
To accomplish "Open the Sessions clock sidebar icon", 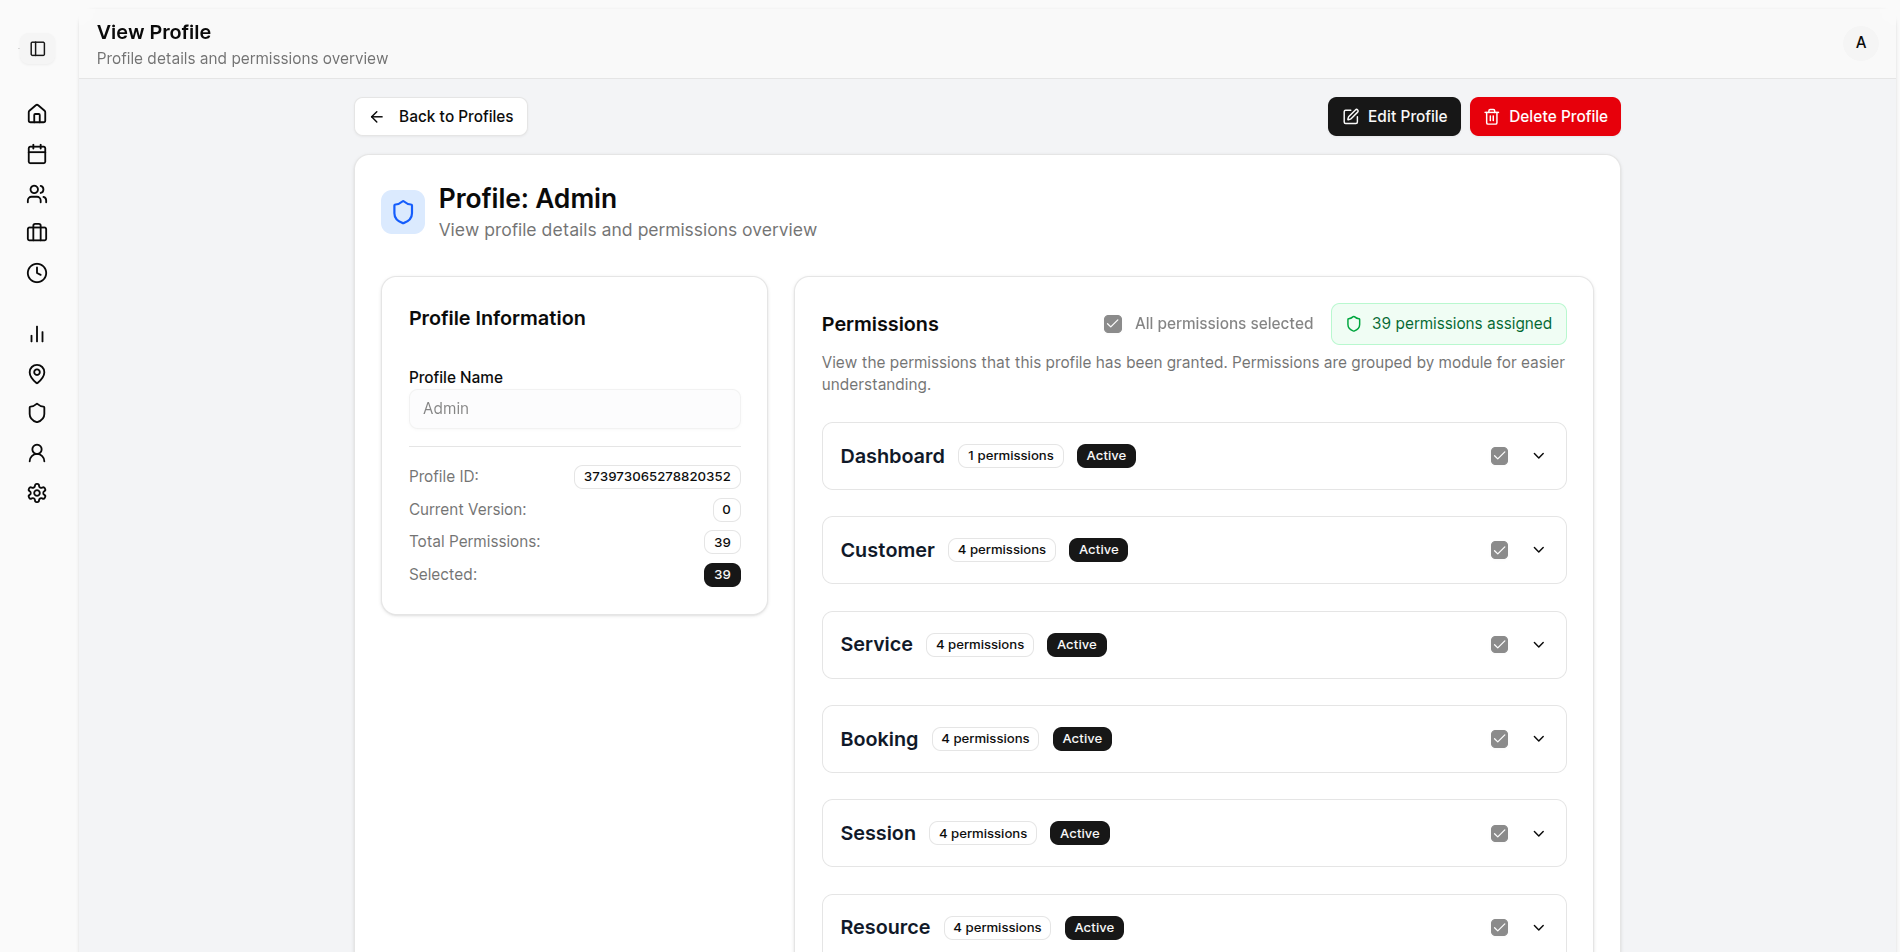I will click(37, 273).
